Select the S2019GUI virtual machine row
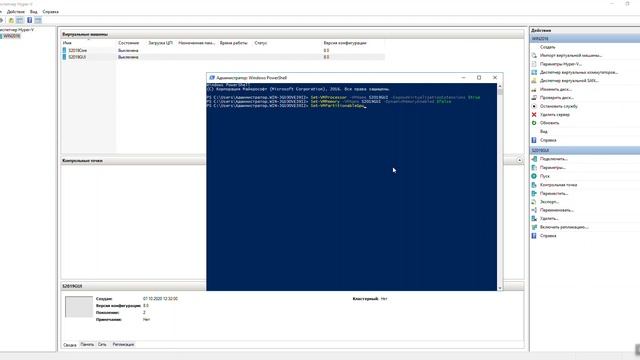Screen dimensions: 640x360 [223, 57]
